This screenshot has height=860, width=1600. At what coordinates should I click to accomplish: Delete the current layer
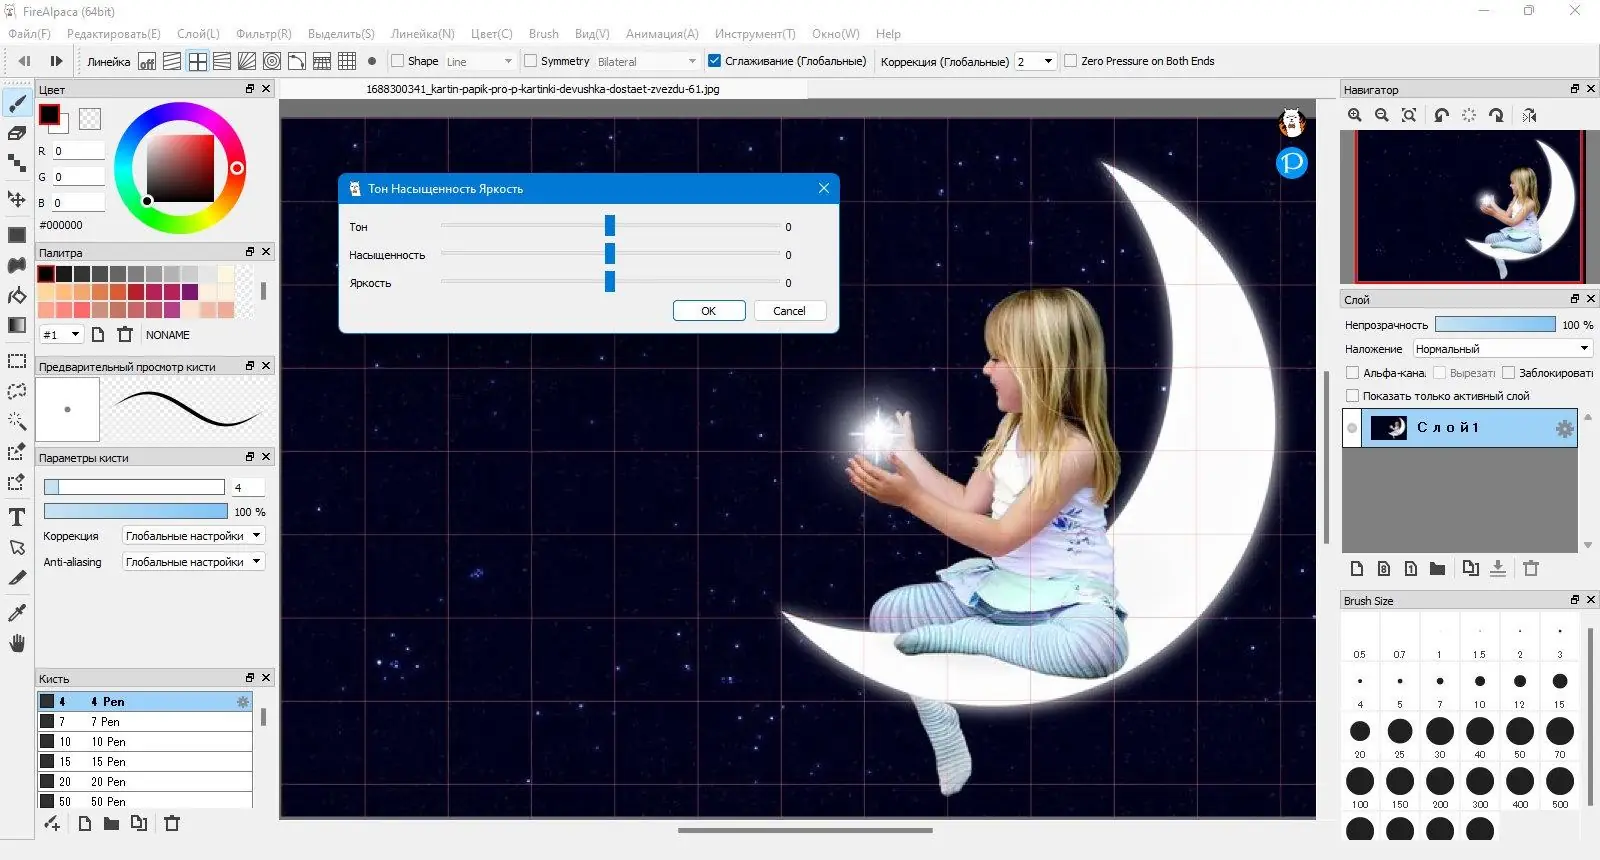coord(1531,568)
